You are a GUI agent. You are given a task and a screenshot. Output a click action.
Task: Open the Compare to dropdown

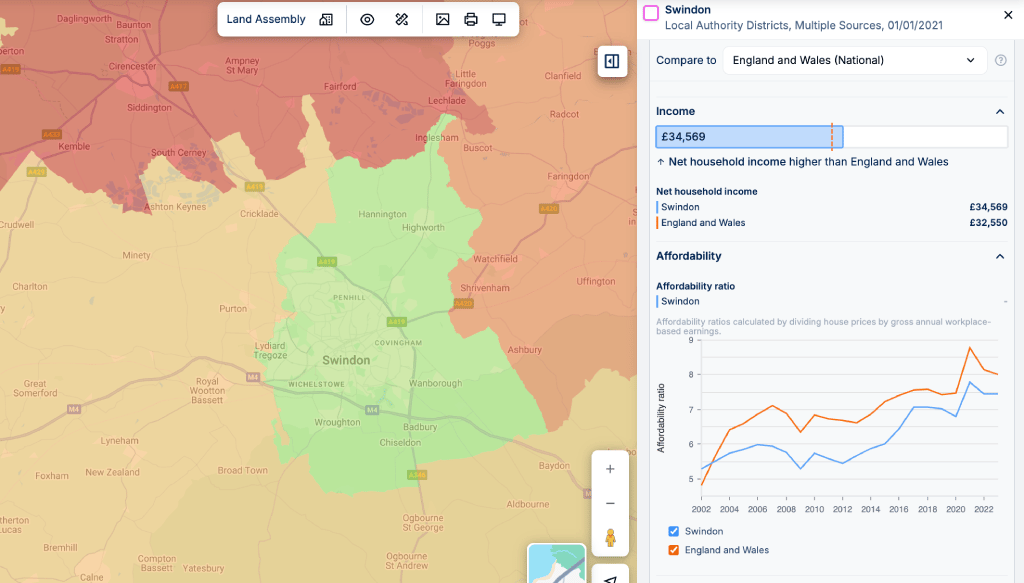(x=854, y=60)
